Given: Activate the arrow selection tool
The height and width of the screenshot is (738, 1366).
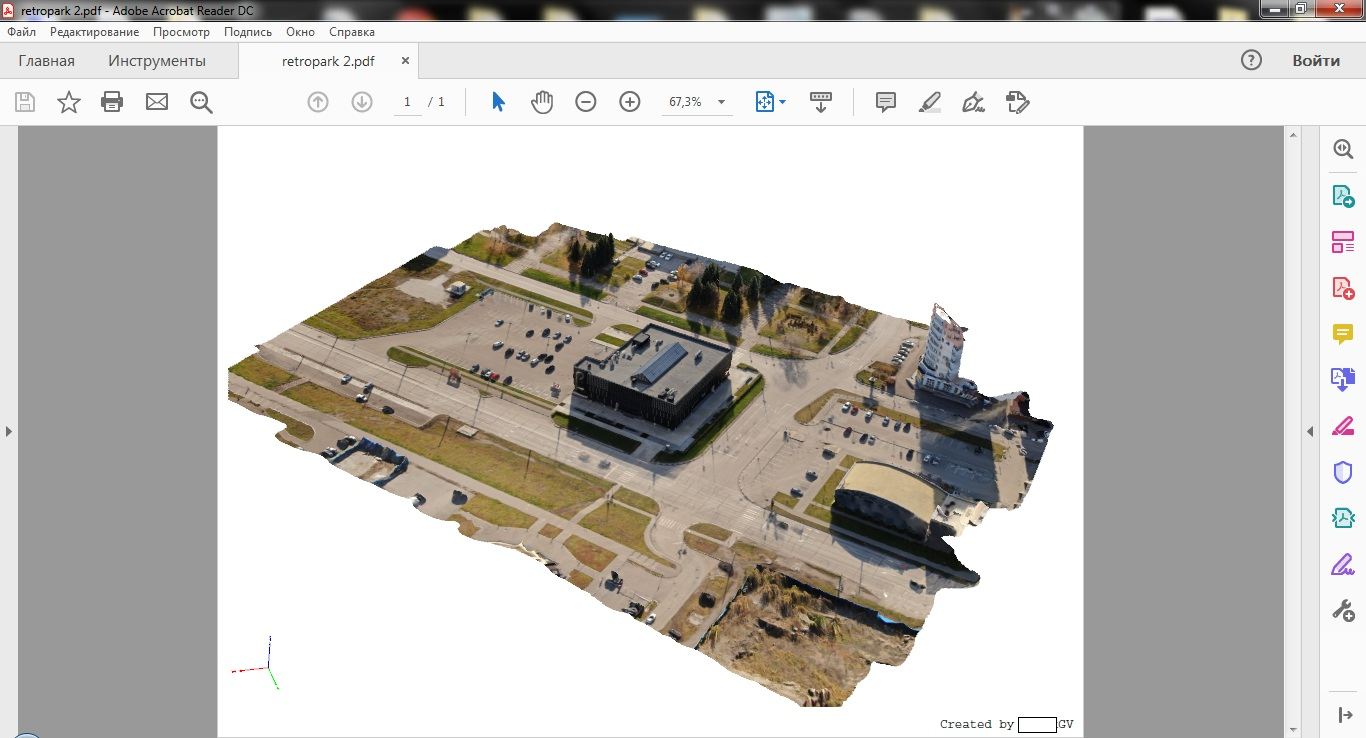Looking at the screenshot, I should tap(498, 102).
